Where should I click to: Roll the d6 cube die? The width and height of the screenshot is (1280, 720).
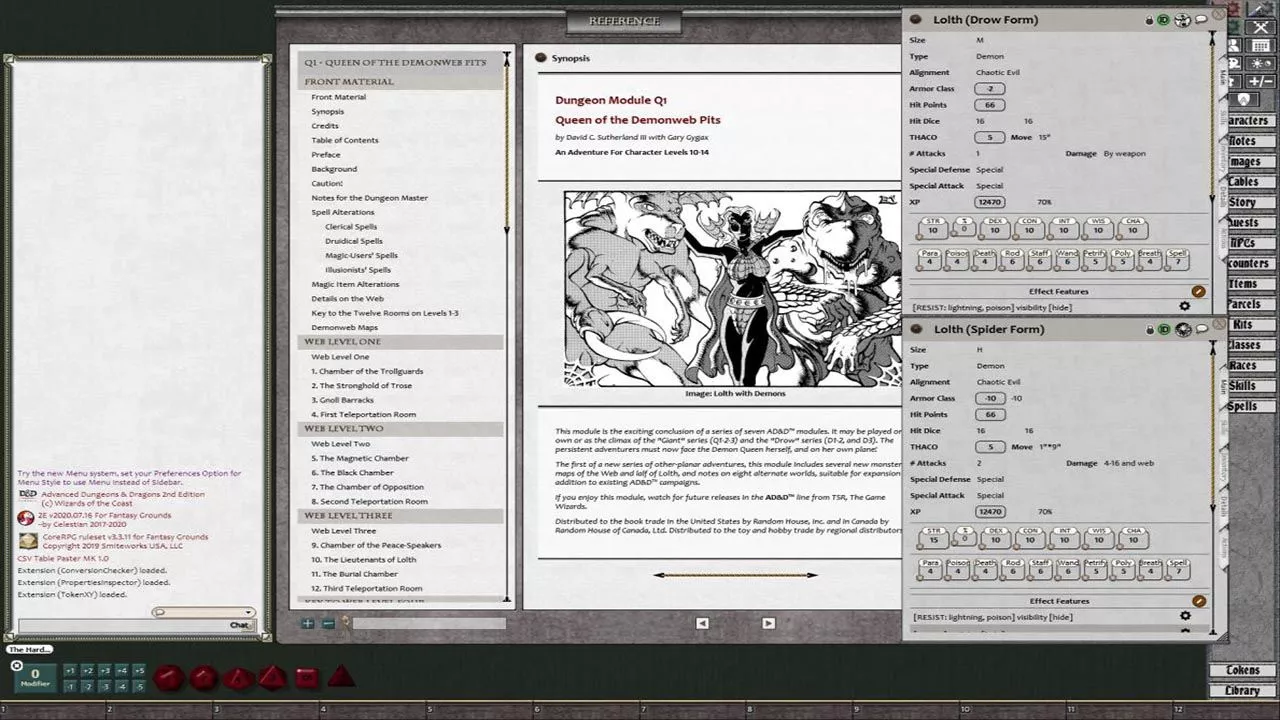pos(307,678)
